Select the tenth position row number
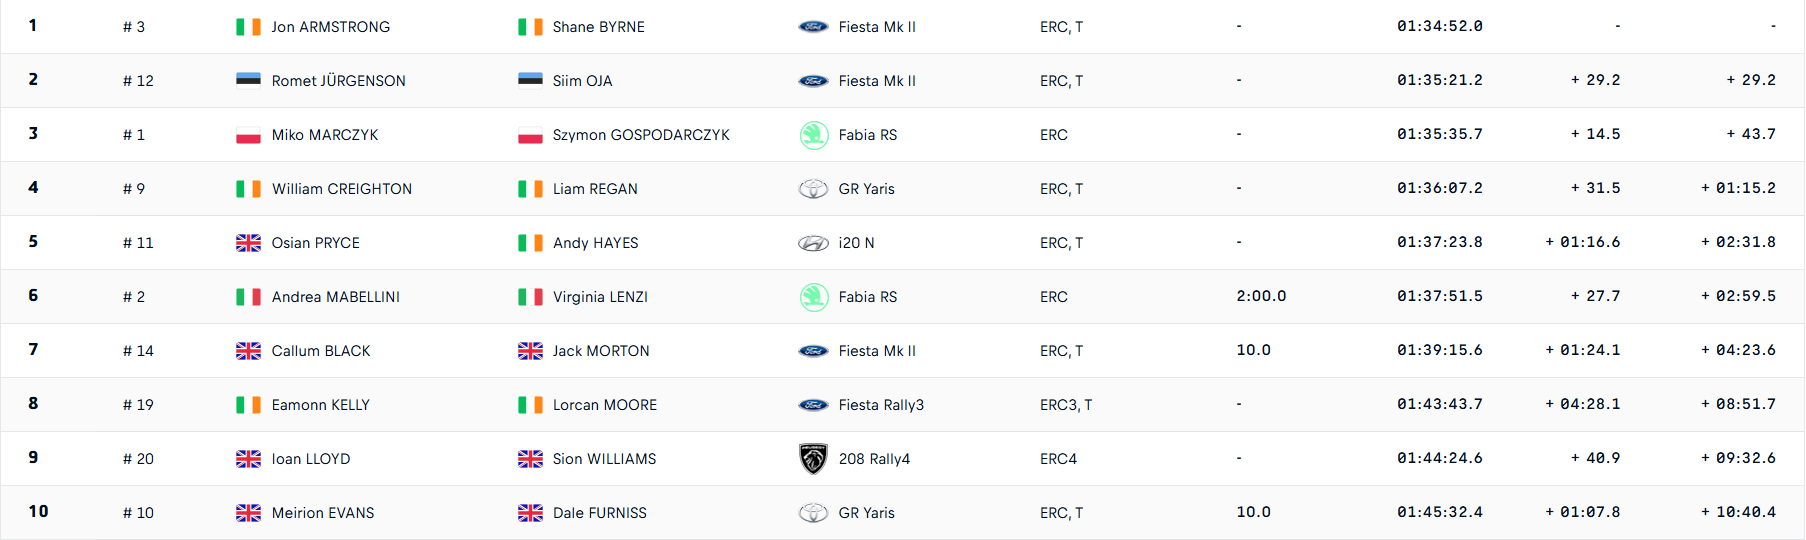 38,511
